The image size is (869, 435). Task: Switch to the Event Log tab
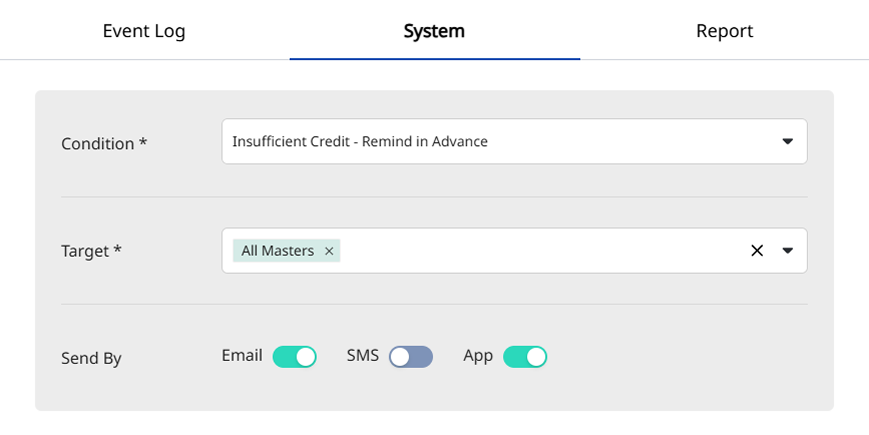click(144, 31)
